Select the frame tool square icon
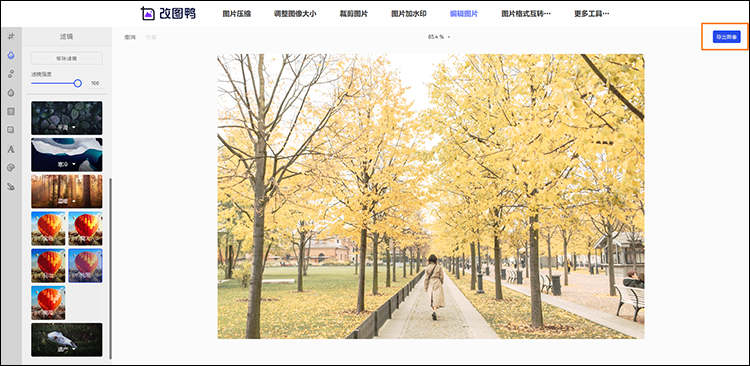Viewport: 750px width, 366px height. point(11,111)
